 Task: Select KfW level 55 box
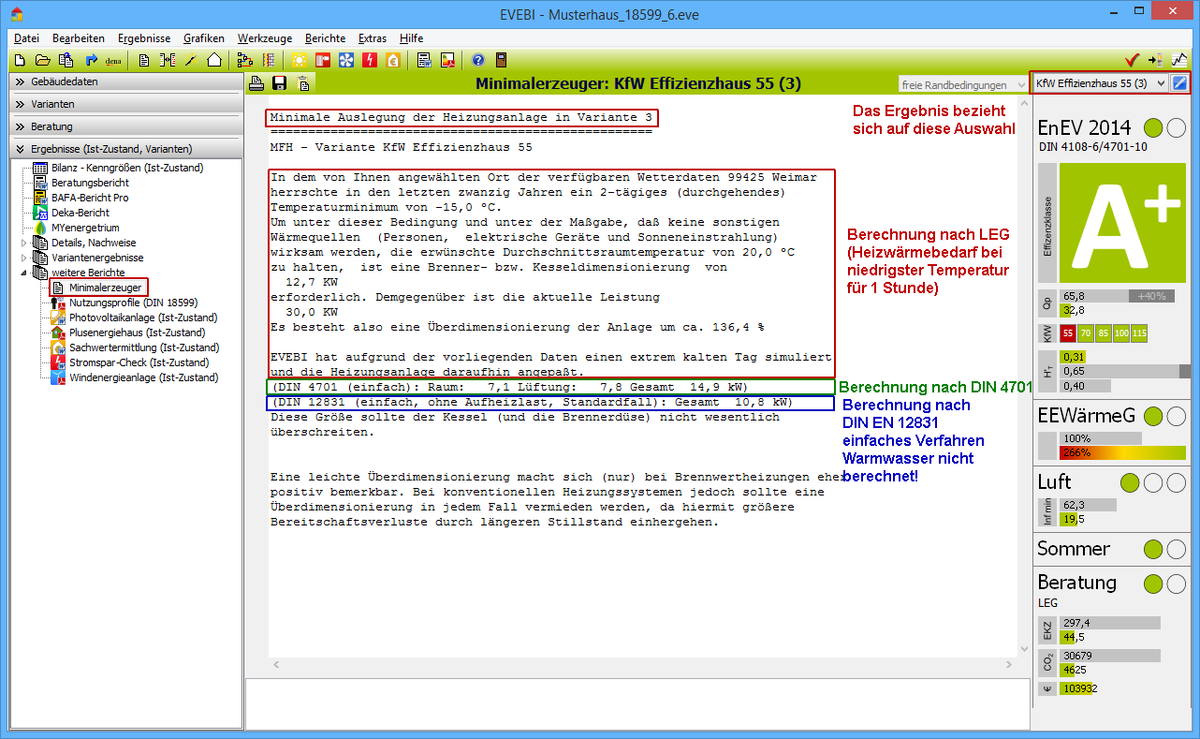click(x=1068, y=333)
